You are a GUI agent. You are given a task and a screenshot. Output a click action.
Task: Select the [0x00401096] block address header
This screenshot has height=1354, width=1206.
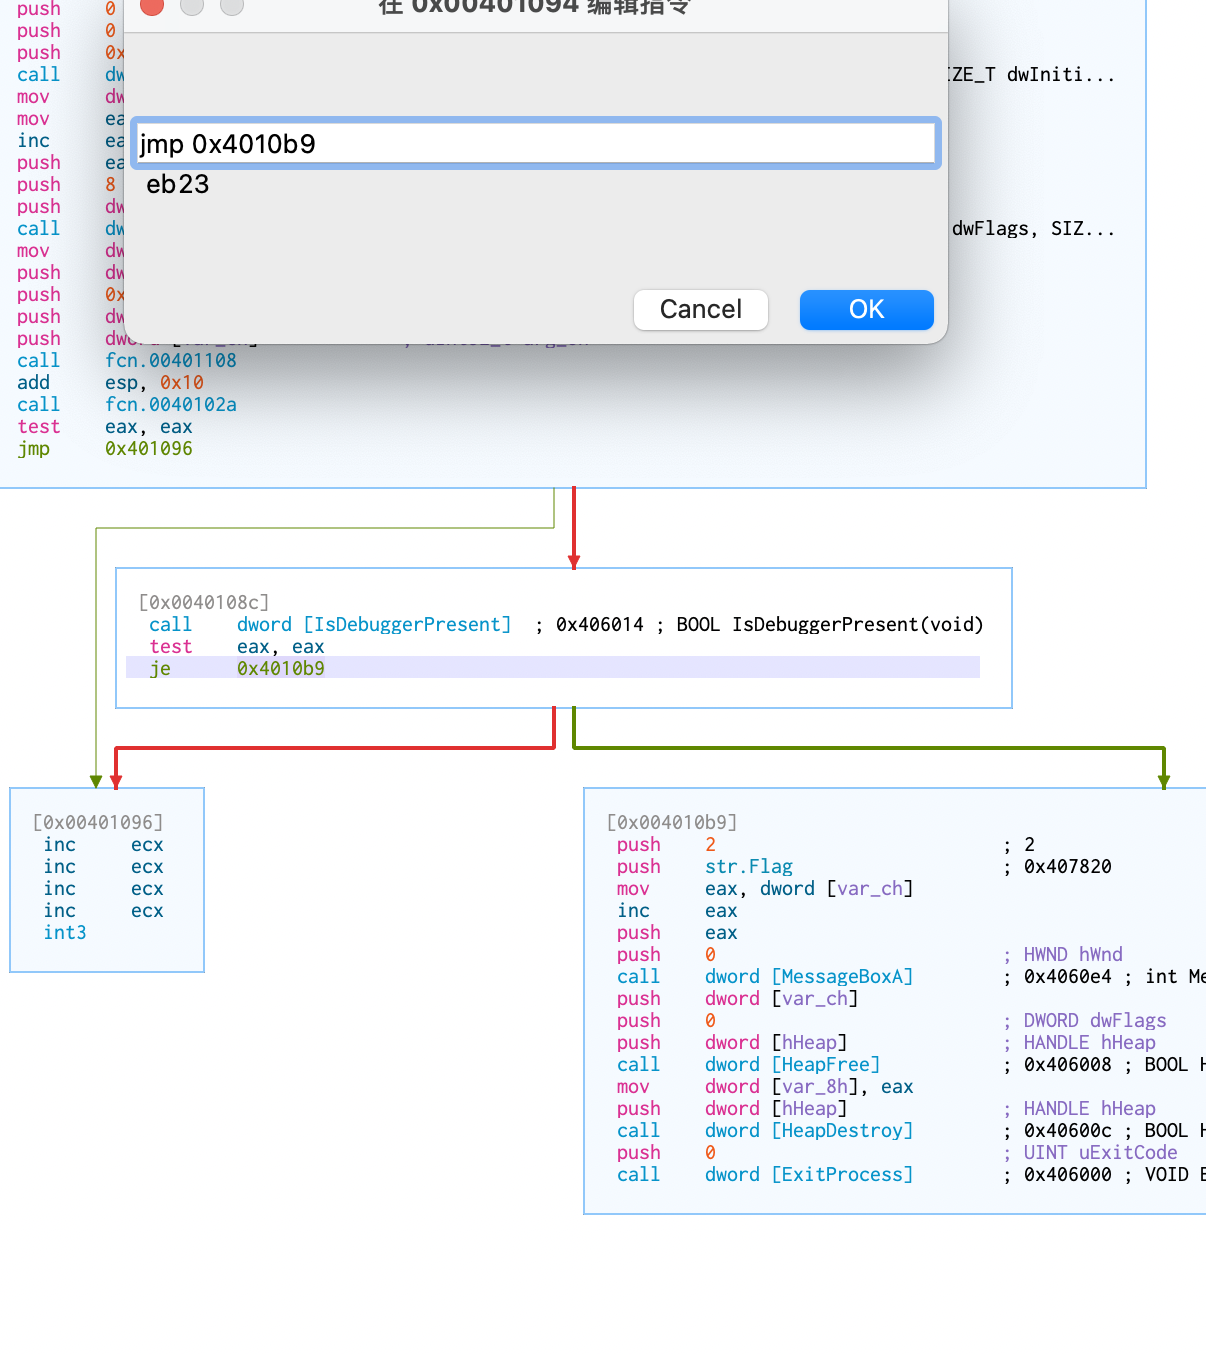click(98, 822)
